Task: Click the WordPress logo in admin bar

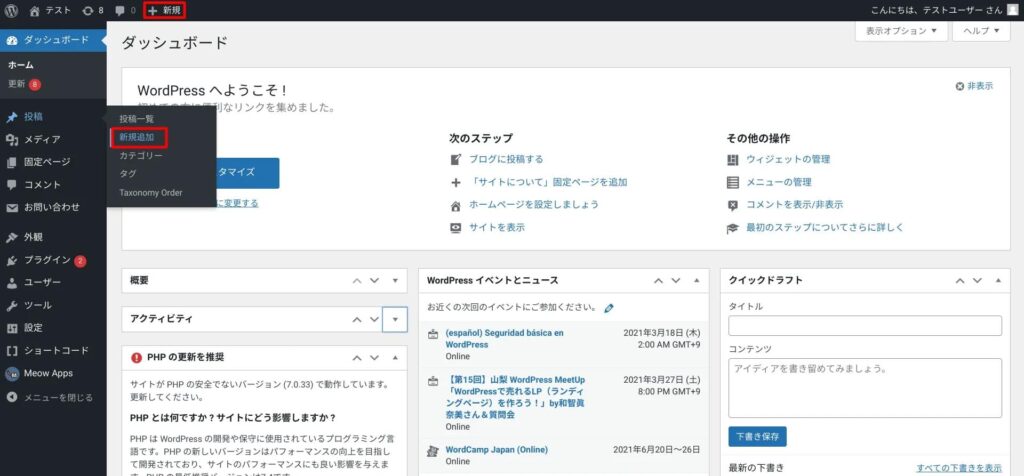Action: point(12,10)
